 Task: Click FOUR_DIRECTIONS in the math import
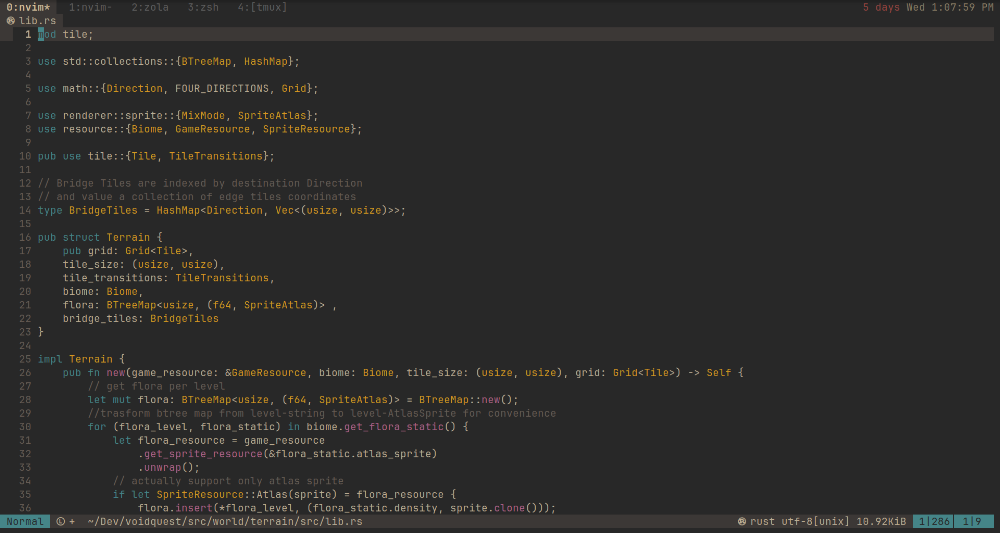click(x=221, y=89)
